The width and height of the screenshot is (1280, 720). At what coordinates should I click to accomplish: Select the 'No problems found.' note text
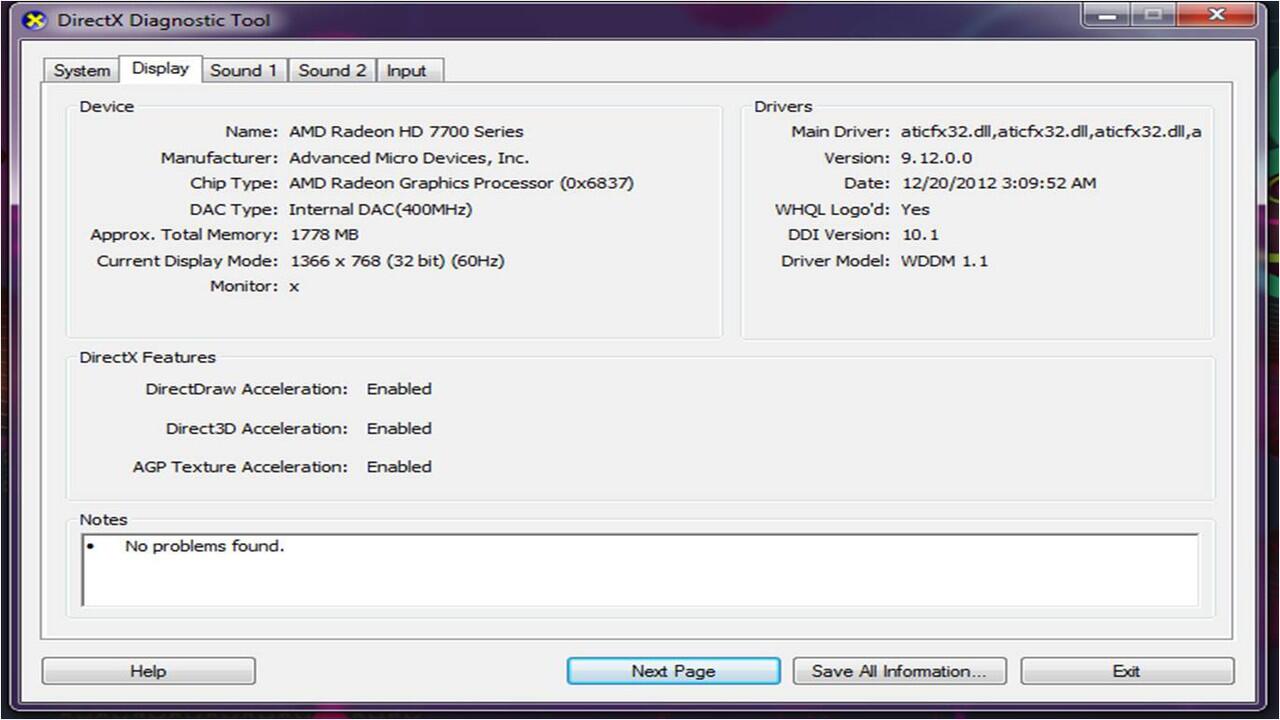coord(205,547)
